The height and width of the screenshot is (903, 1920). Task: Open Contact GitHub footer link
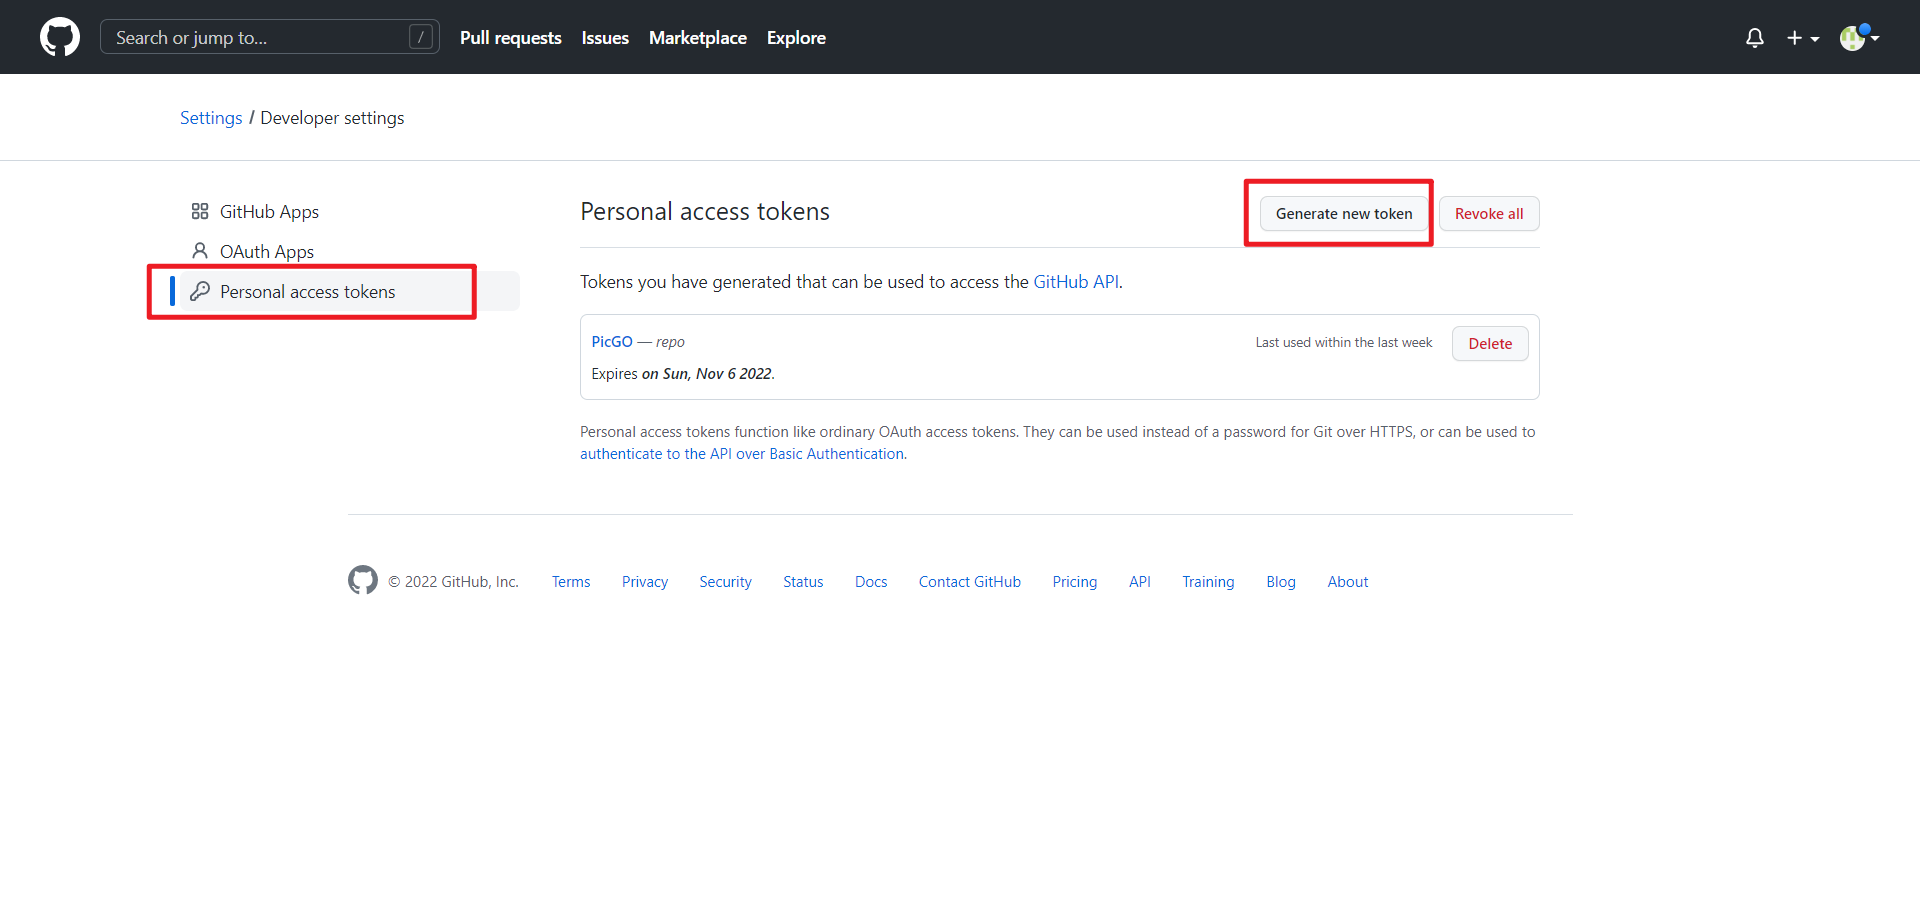(x=970, y=582)
